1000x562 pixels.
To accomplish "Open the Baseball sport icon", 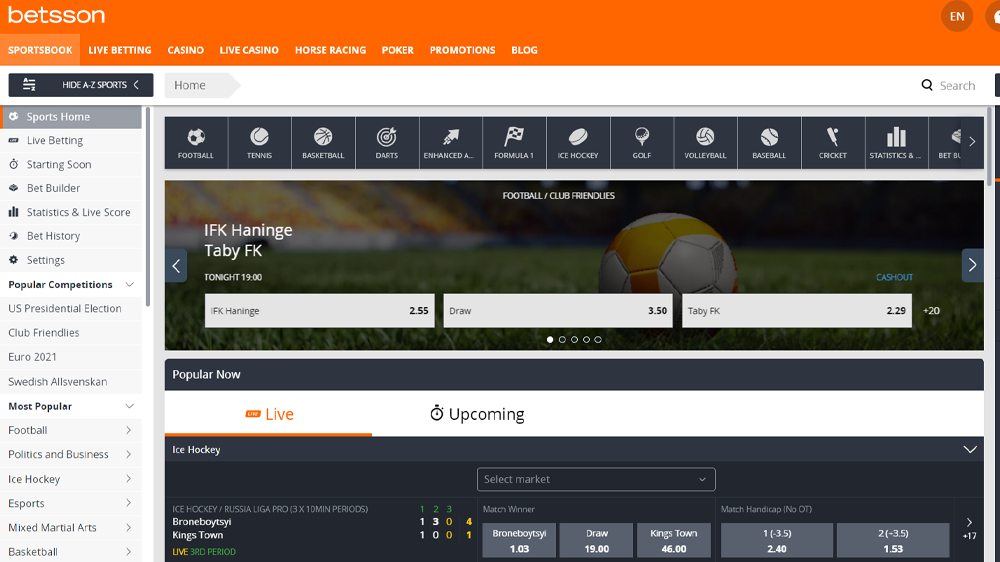I will point(769,142).
